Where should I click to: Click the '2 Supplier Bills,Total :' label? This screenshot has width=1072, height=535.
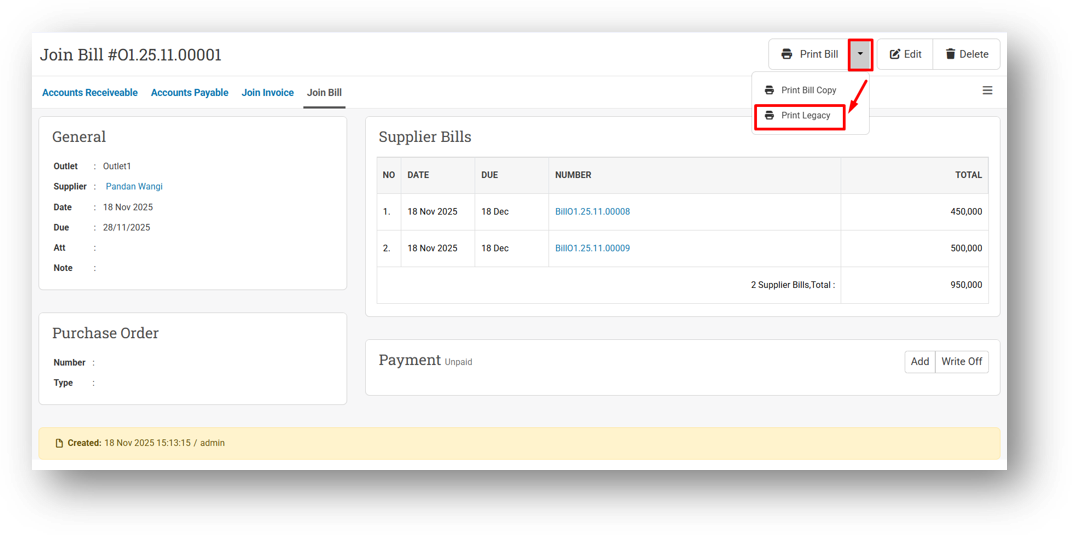coord(793,285)
